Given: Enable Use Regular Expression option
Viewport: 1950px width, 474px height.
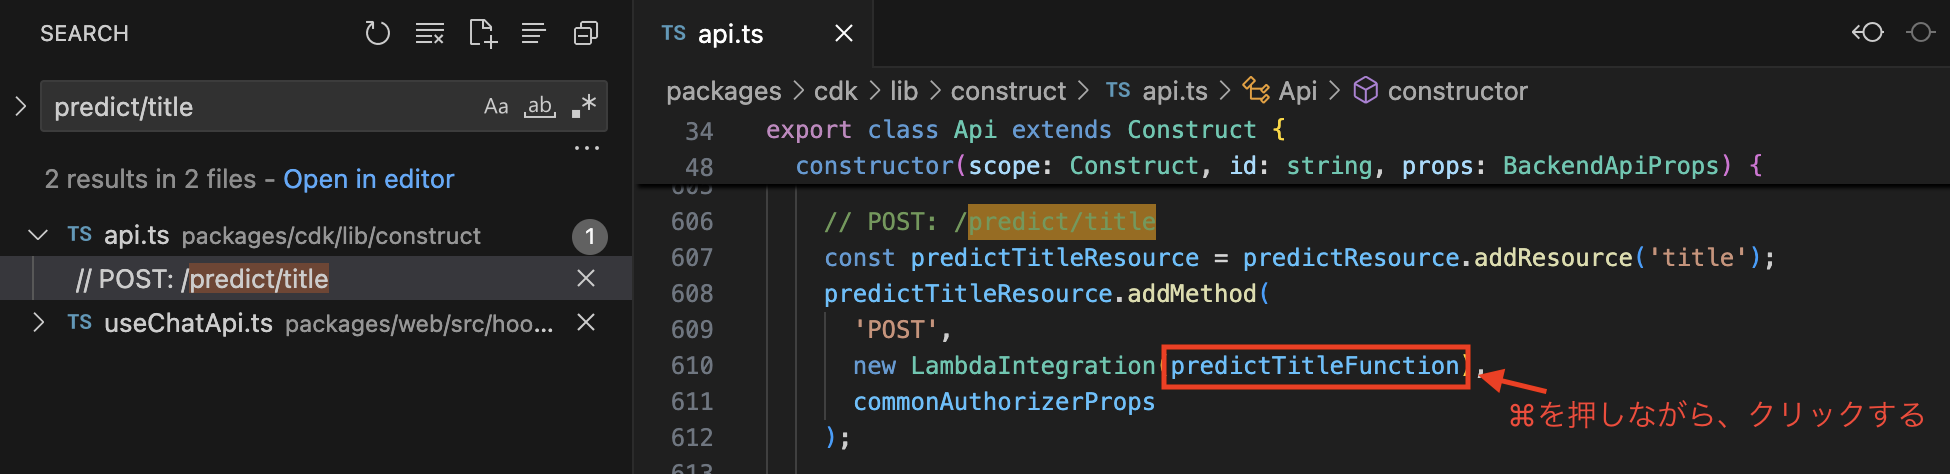Looking at the screenshot, I should coord(584,106).
